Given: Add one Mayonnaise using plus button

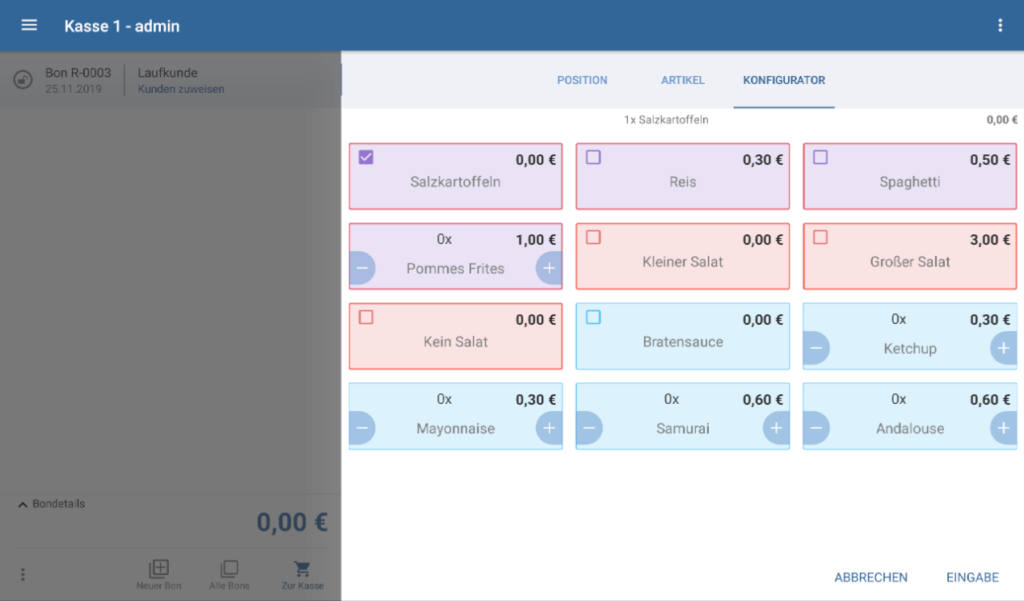Looking at the screenshot, I should [x=548, y=428].
